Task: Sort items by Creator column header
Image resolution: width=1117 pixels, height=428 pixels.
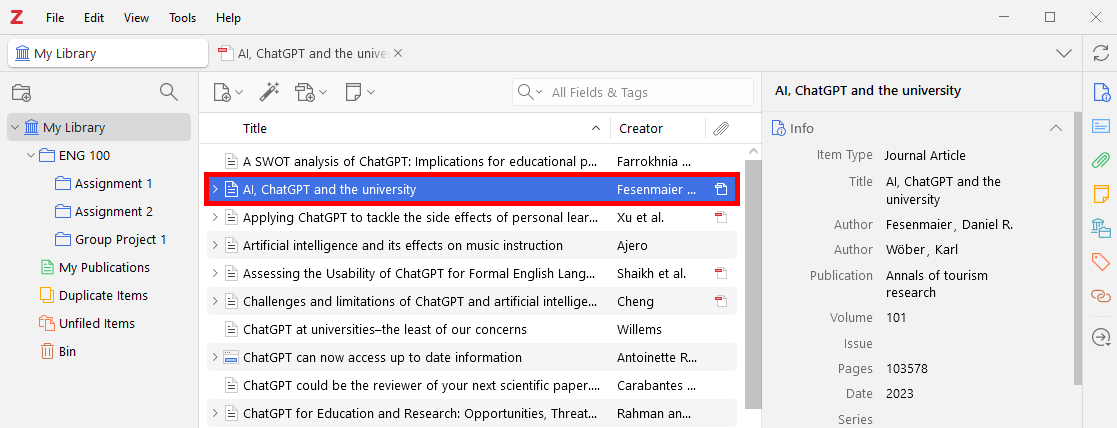Action: coord(641,128)
